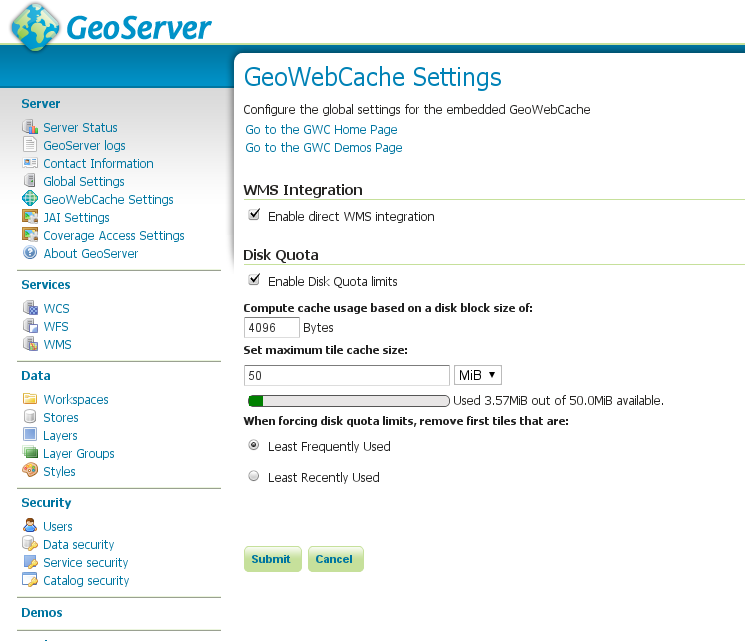Click the Layer Groups icon

tap(30, 452)
